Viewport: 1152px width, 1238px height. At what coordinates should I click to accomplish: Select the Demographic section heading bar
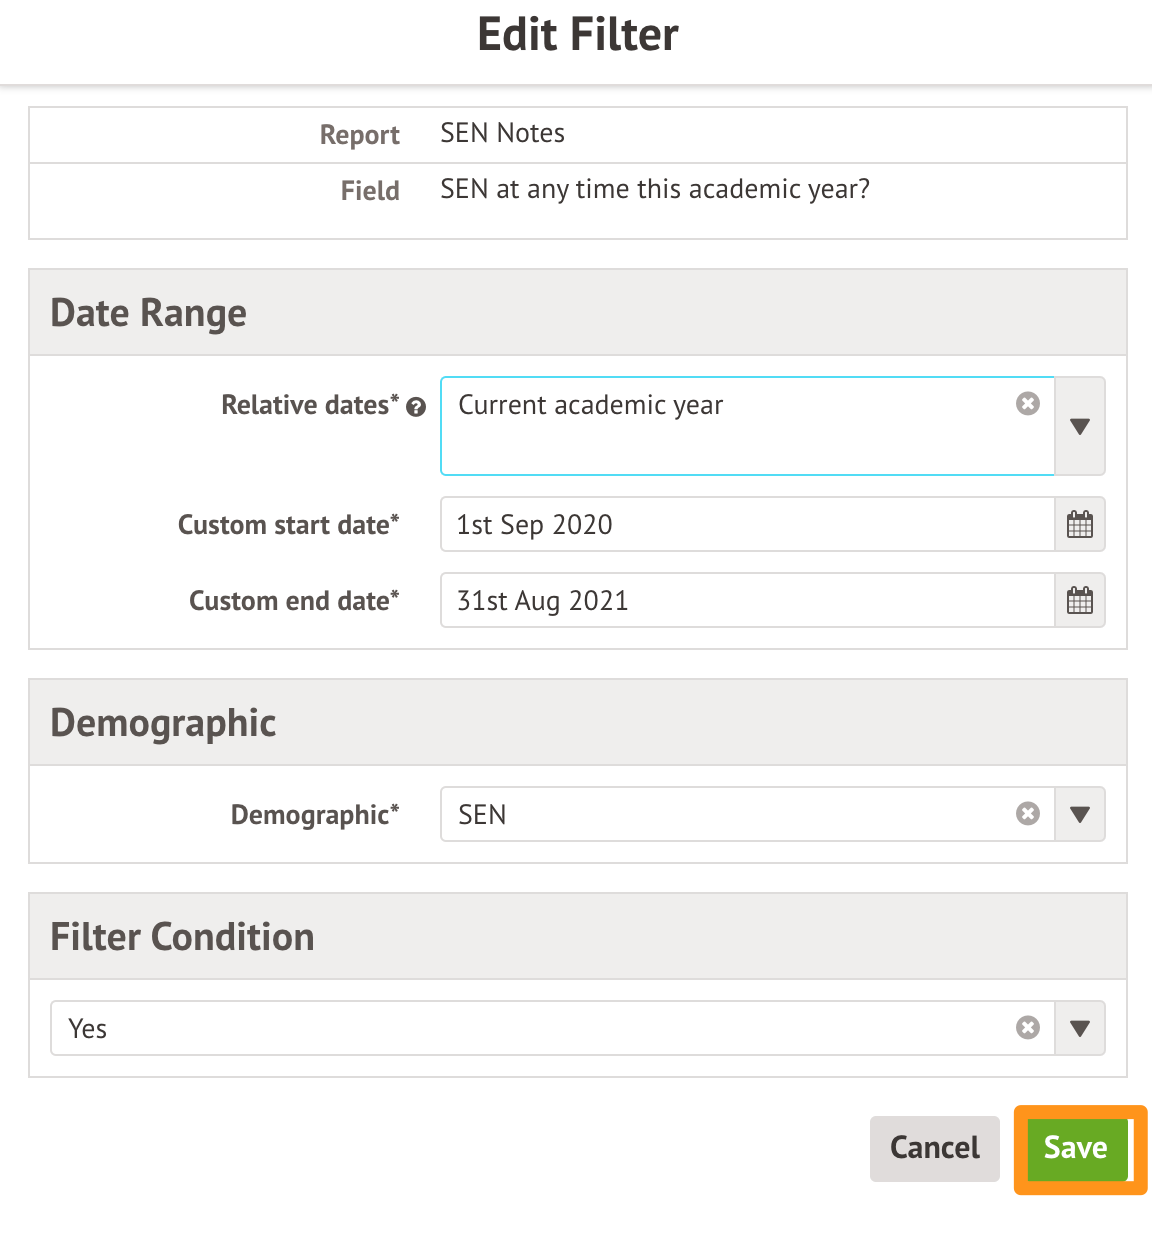click(577, 723)
